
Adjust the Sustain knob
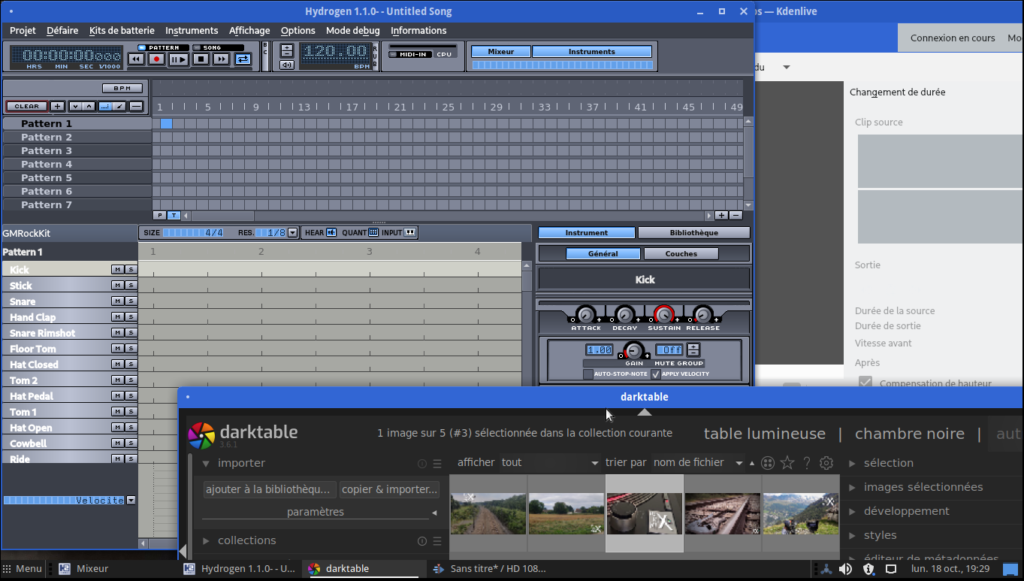(664, 314)
